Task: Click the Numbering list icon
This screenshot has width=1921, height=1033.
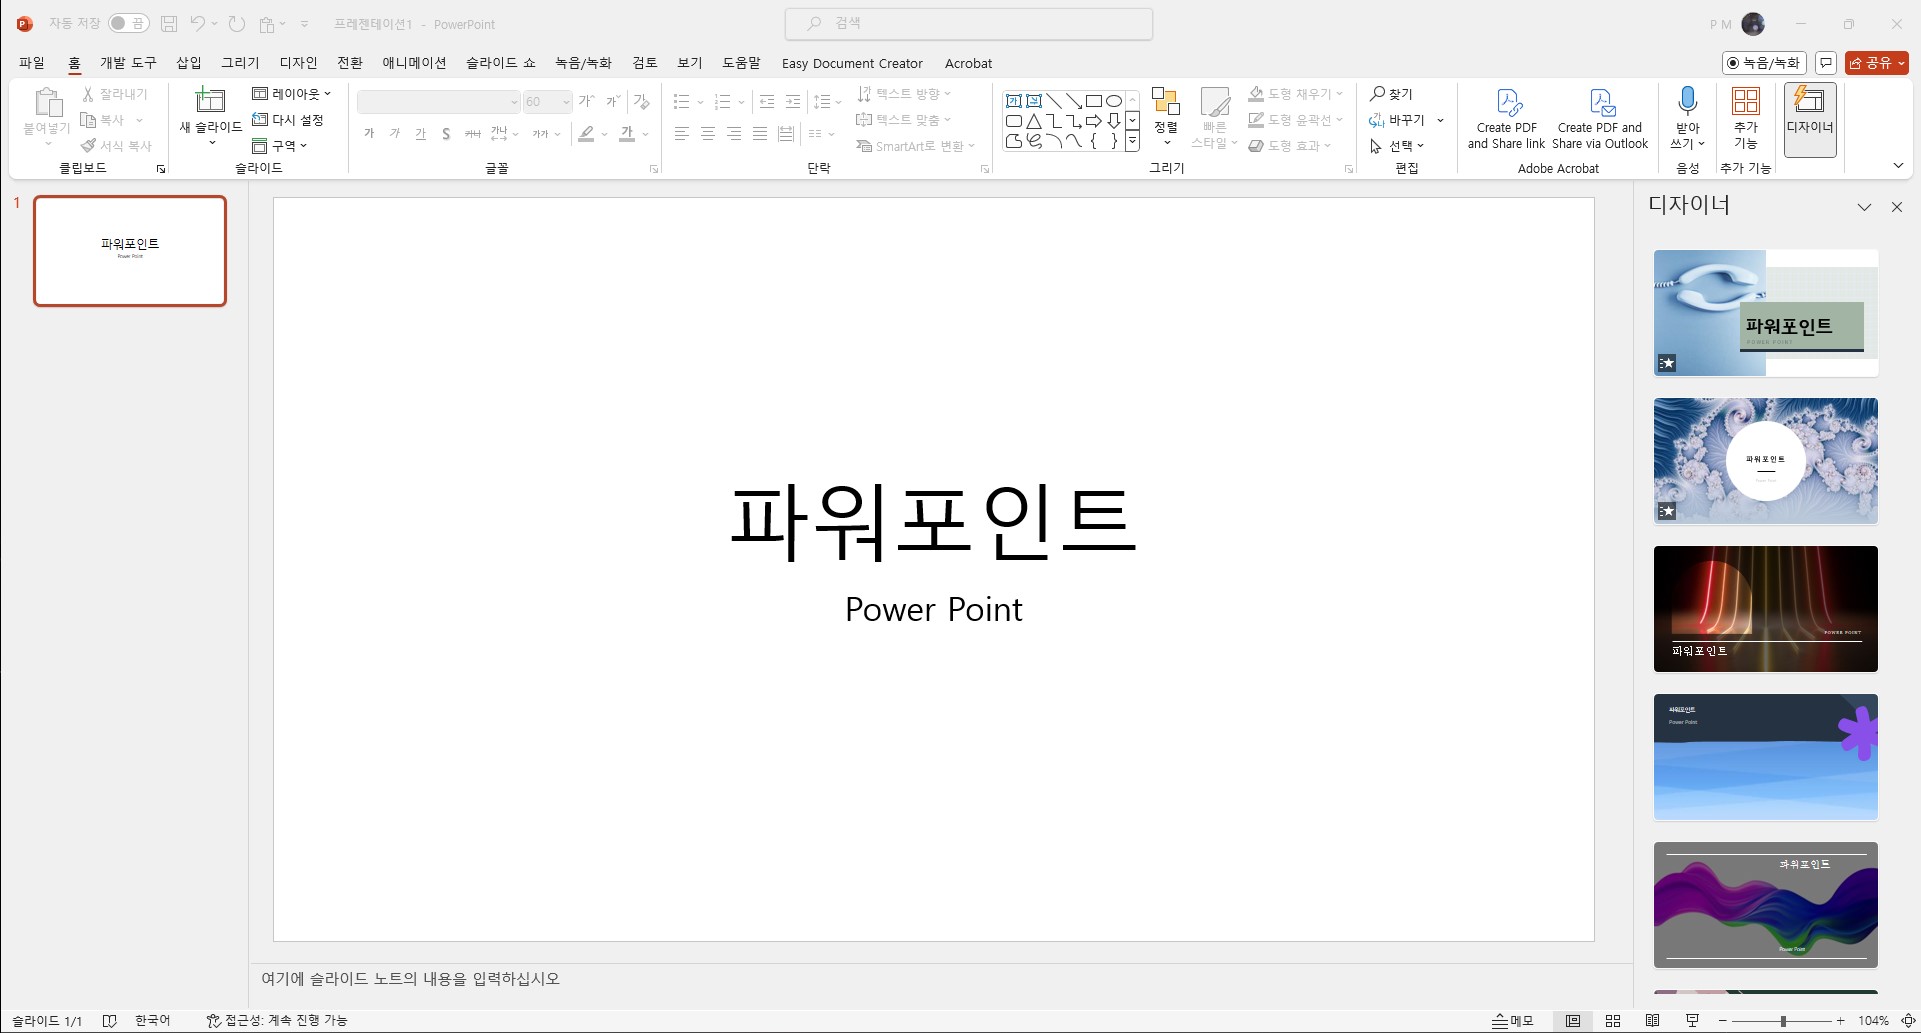Action: tap(723, 101)
